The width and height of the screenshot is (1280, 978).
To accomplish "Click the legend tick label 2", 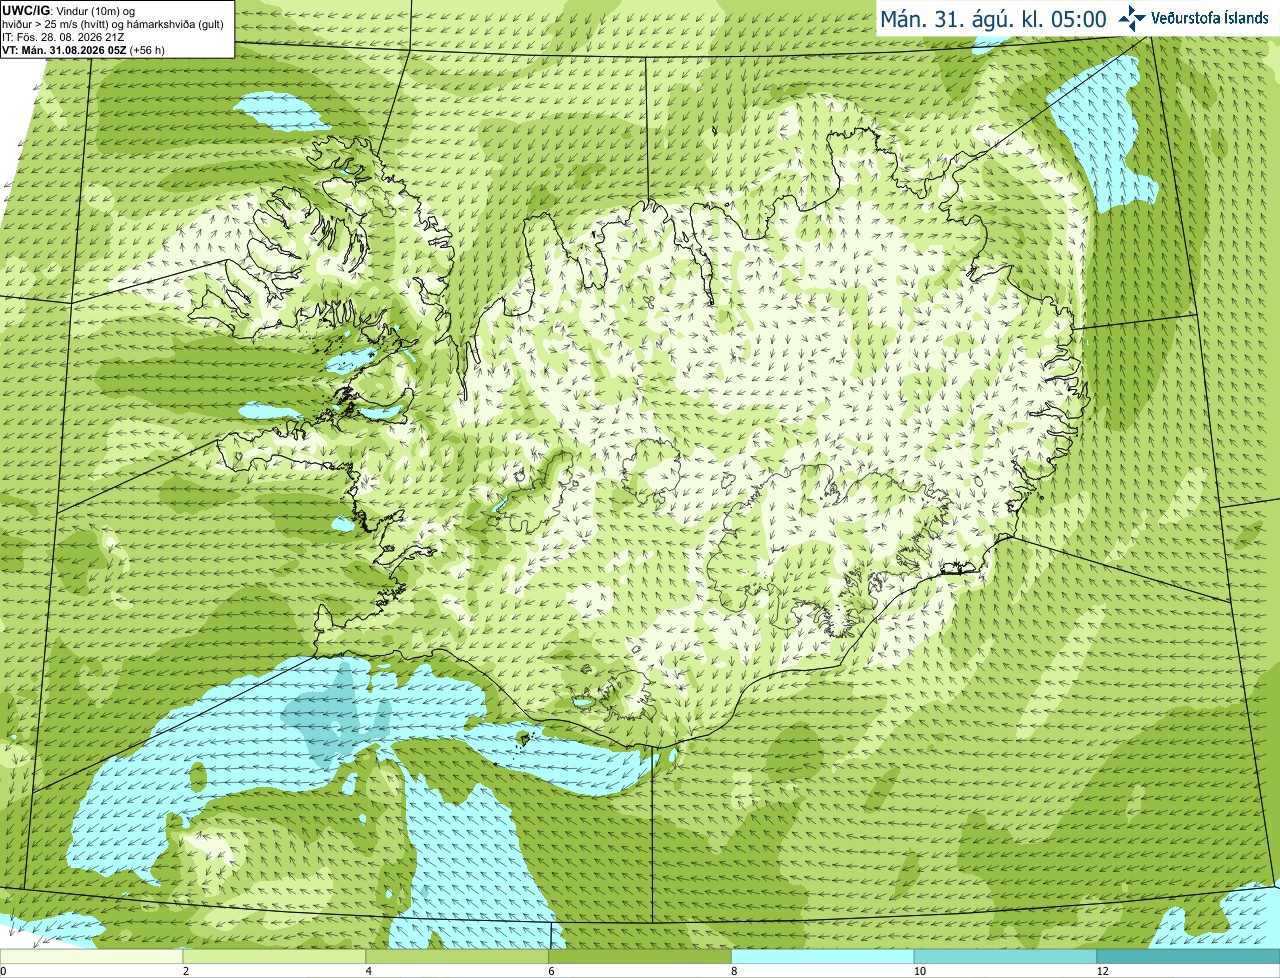I will [x=186, y=971].
